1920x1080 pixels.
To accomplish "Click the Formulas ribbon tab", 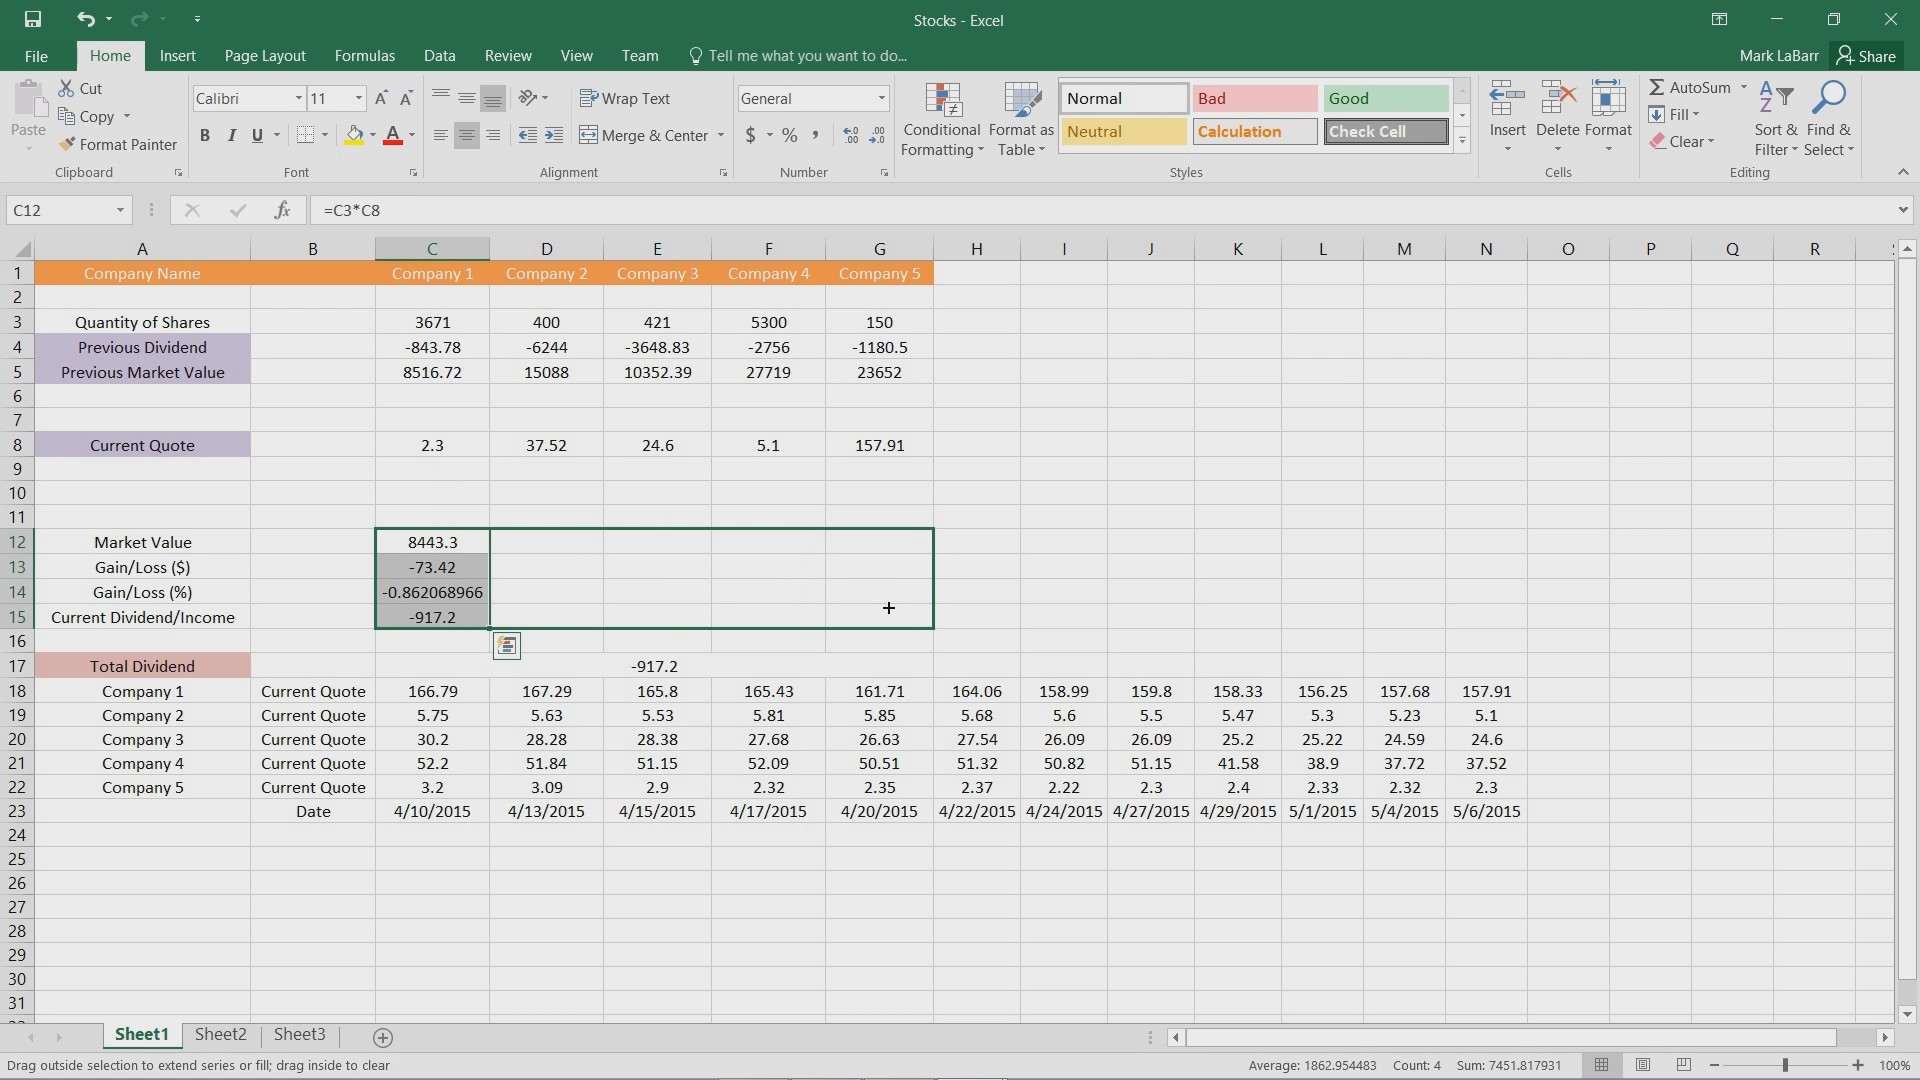I will point(364,55).
